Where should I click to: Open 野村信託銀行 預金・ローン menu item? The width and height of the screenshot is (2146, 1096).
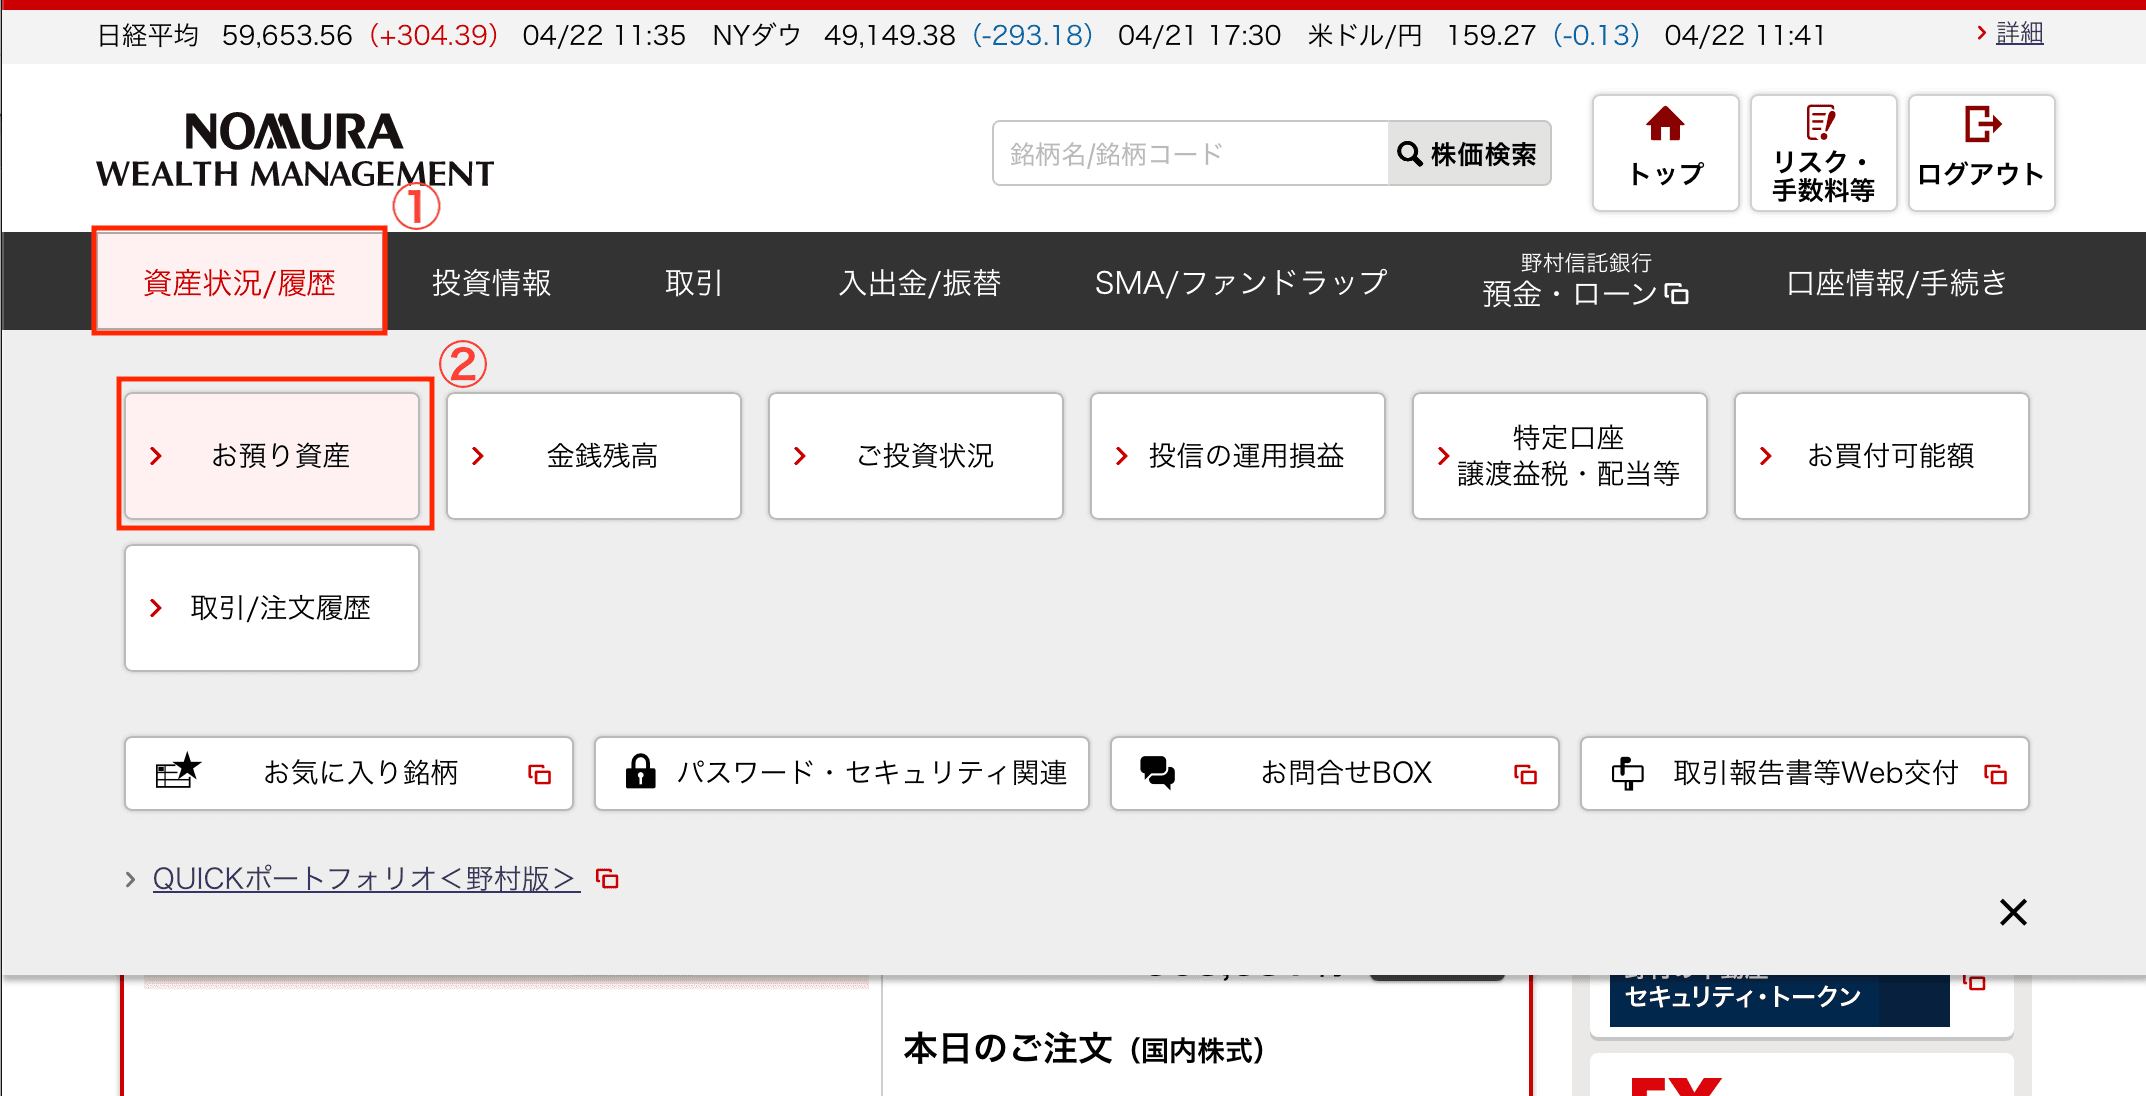(x=1585, y=281)
